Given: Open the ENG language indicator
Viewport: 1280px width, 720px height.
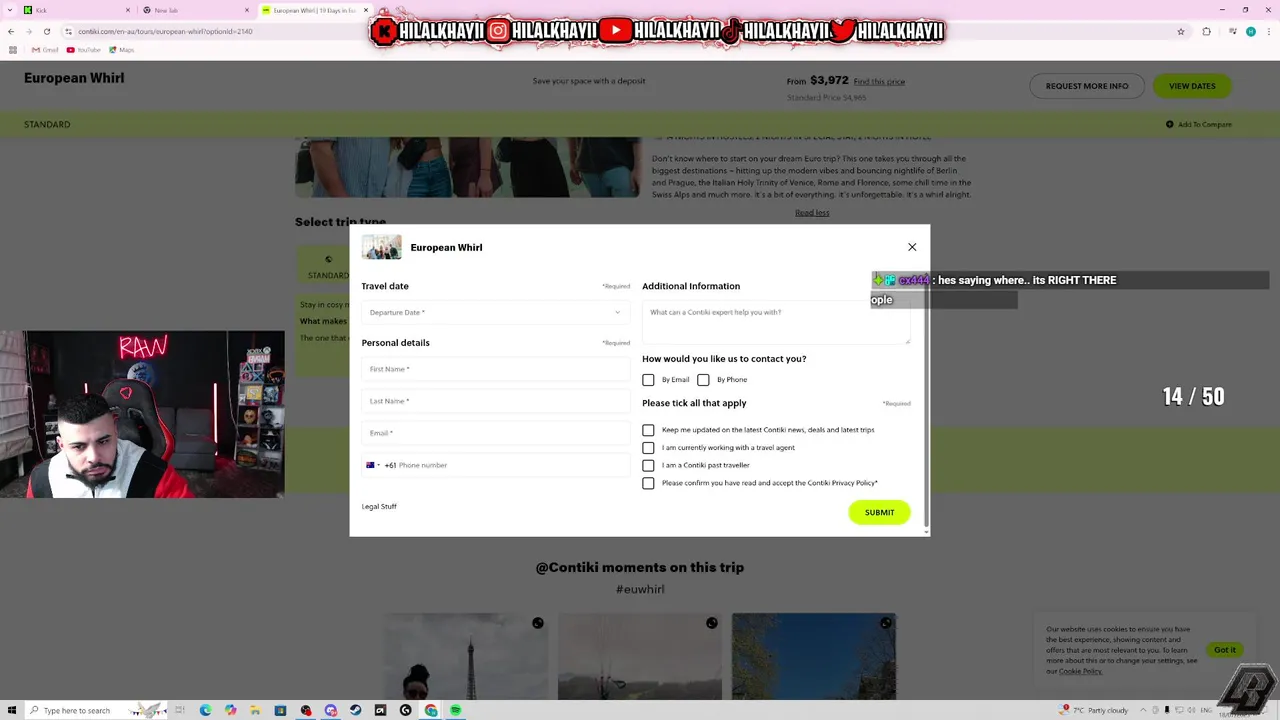Looking at the screenshot, I should point(1206,710).
